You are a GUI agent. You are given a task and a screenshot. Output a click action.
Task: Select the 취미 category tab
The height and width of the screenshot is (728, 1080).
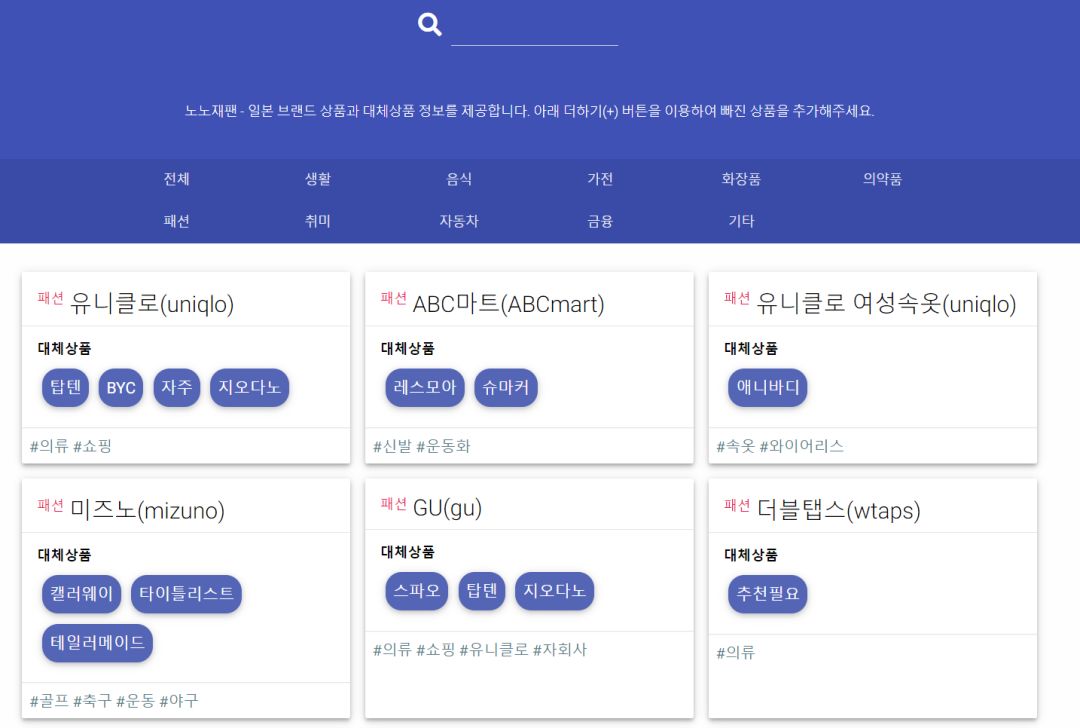click(x=318, y=221)
